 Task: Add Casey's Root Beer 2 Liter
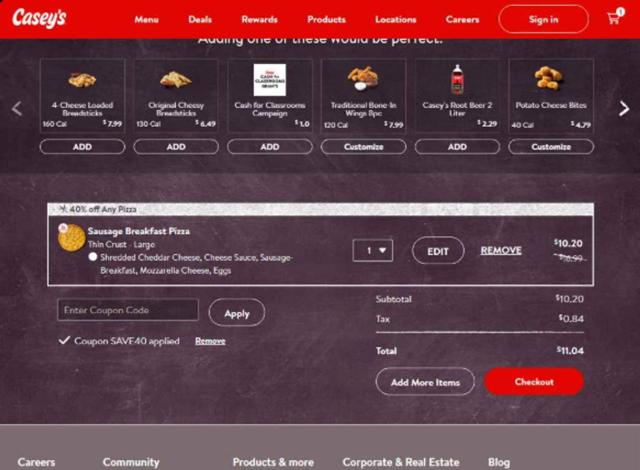tap(457, 146)
